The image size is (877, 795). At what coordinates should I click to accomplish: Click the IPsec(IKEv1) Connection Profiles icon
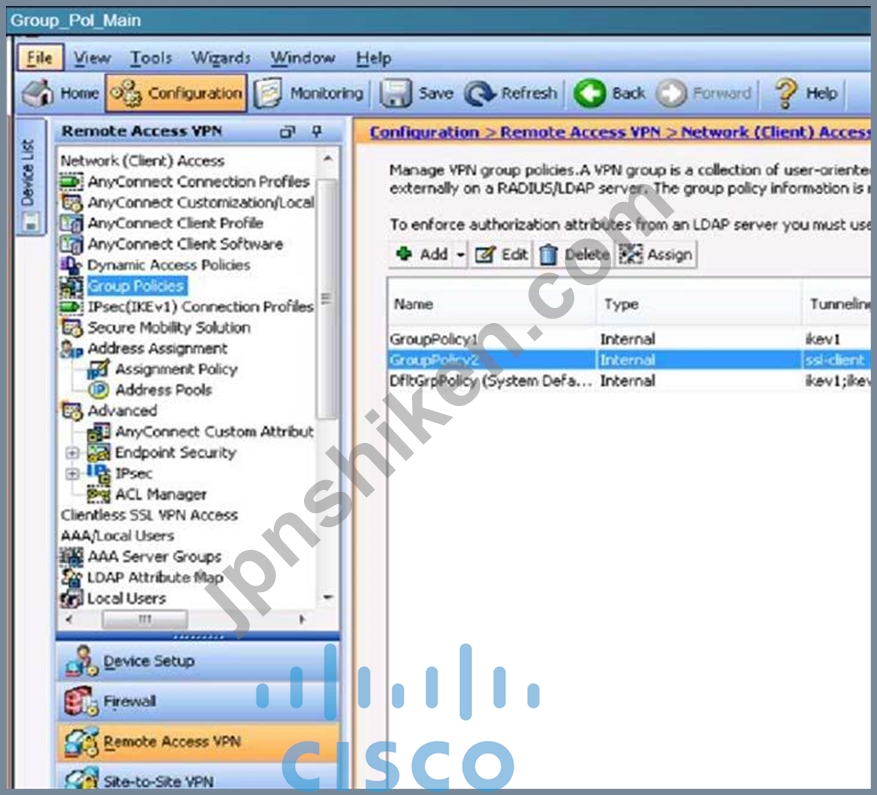coord(71,307)
